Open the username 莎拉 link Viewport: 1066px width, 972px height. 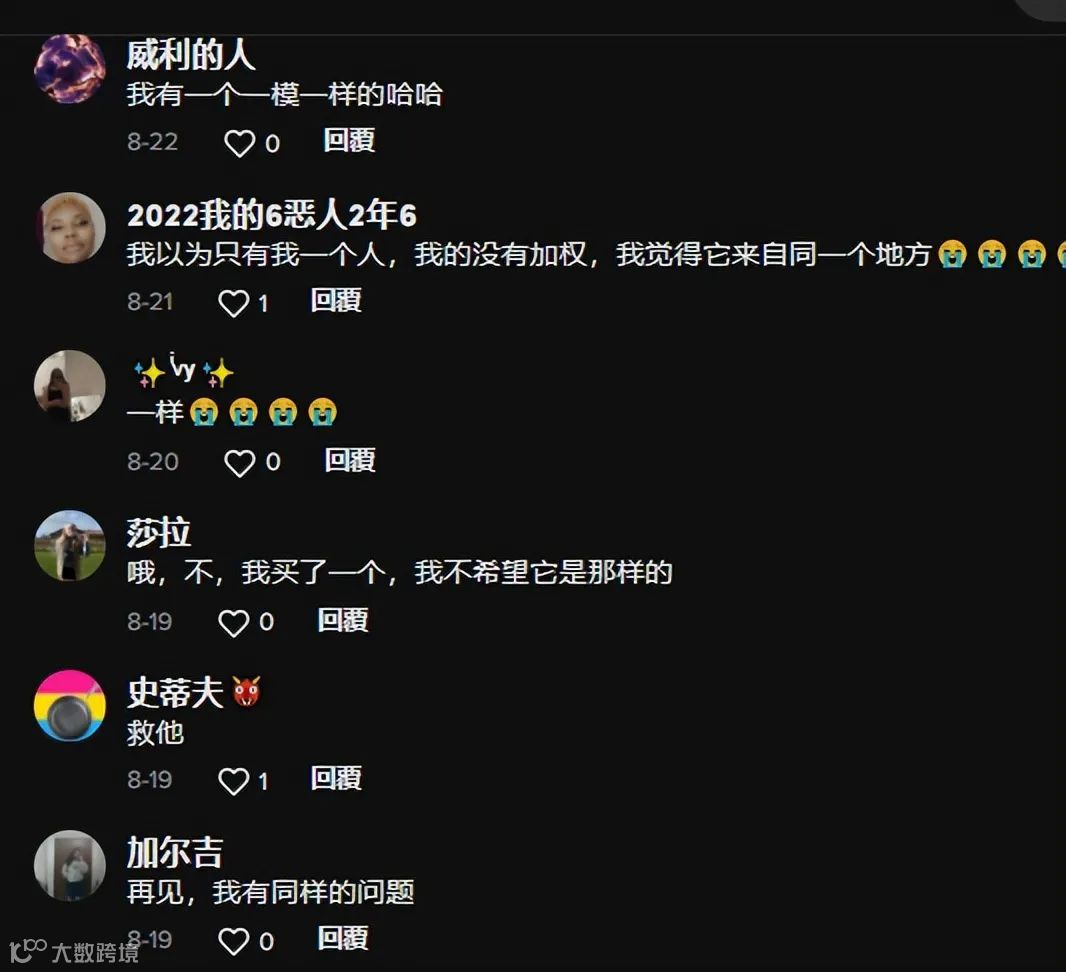click(158, 533)
